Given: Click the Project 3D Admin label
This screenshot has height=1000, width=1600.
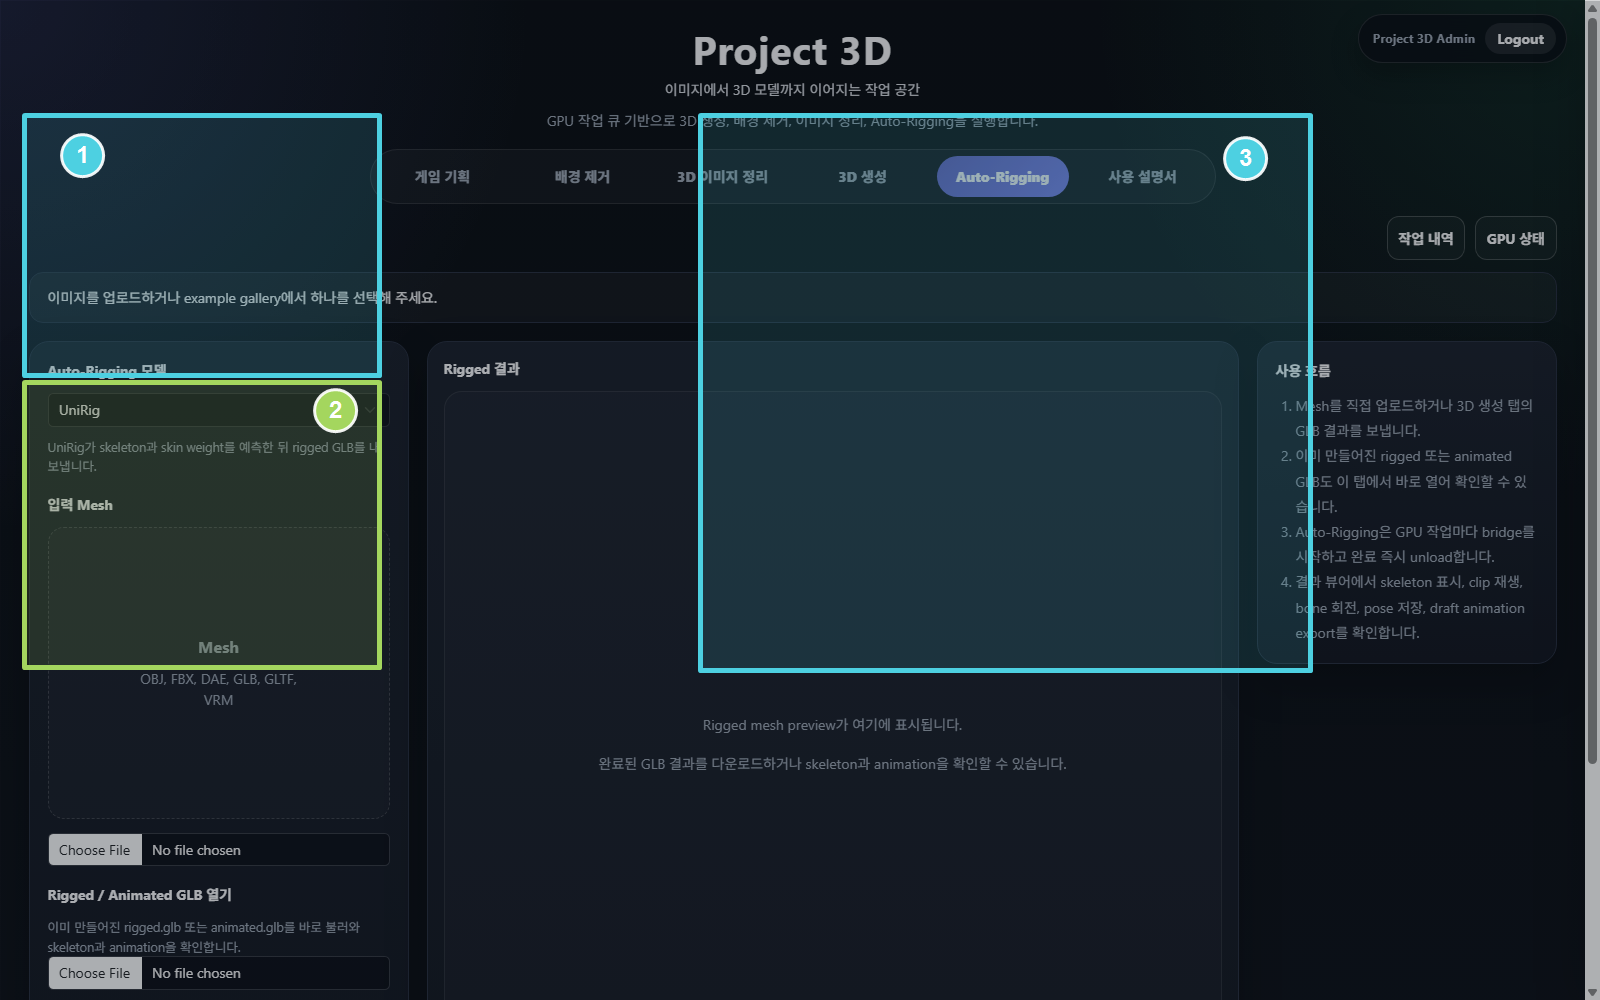Looking at the screenshot, I should tap(1423, 39).
